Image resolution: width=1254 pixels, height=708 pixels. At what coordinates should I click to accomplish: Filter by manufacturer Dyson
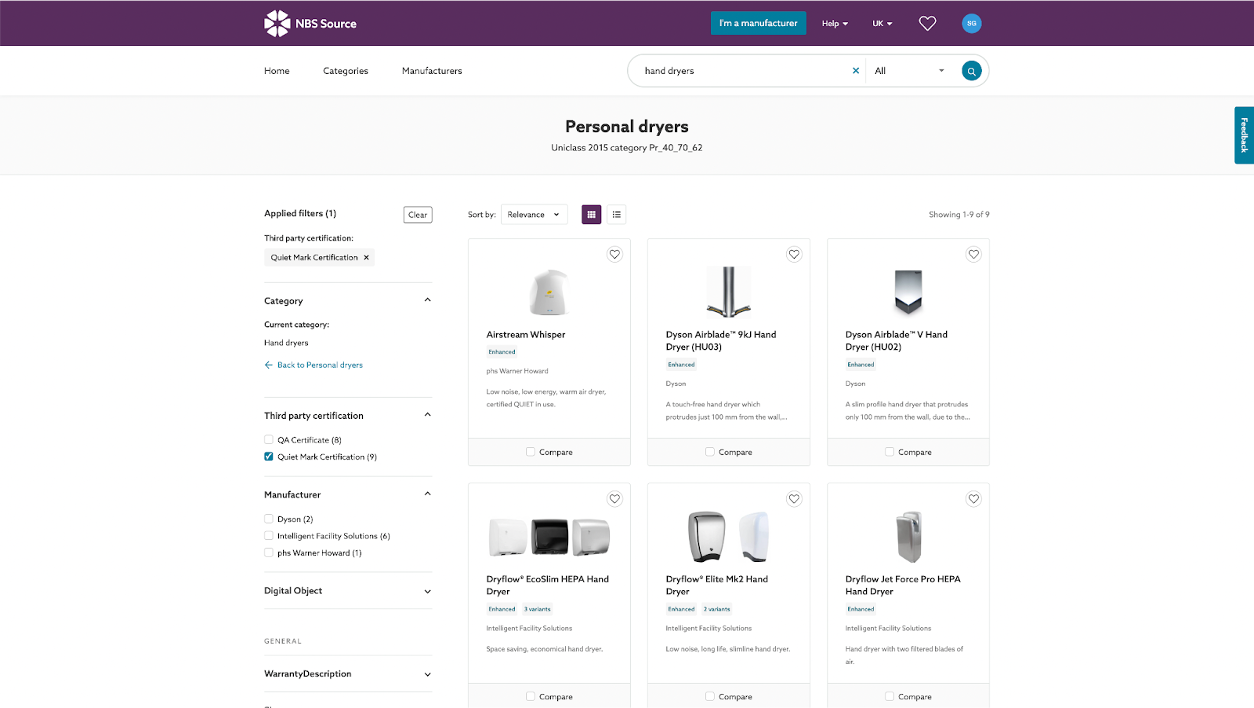(x=268, y=519)
